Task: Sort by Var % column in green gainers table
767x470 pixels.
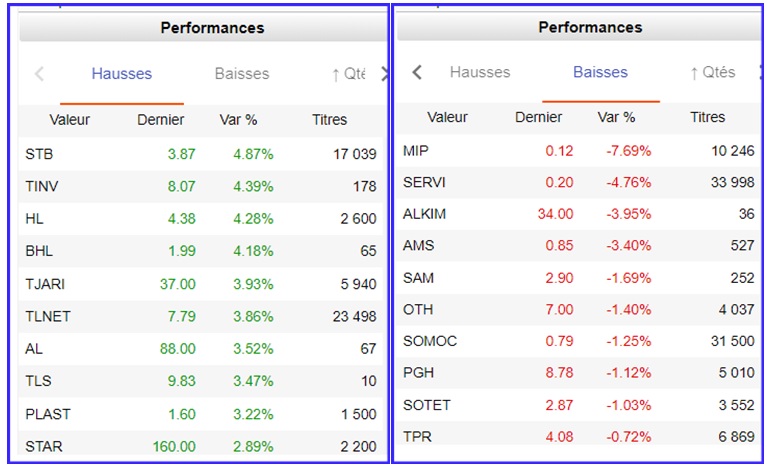Action: tap(238, 120)
